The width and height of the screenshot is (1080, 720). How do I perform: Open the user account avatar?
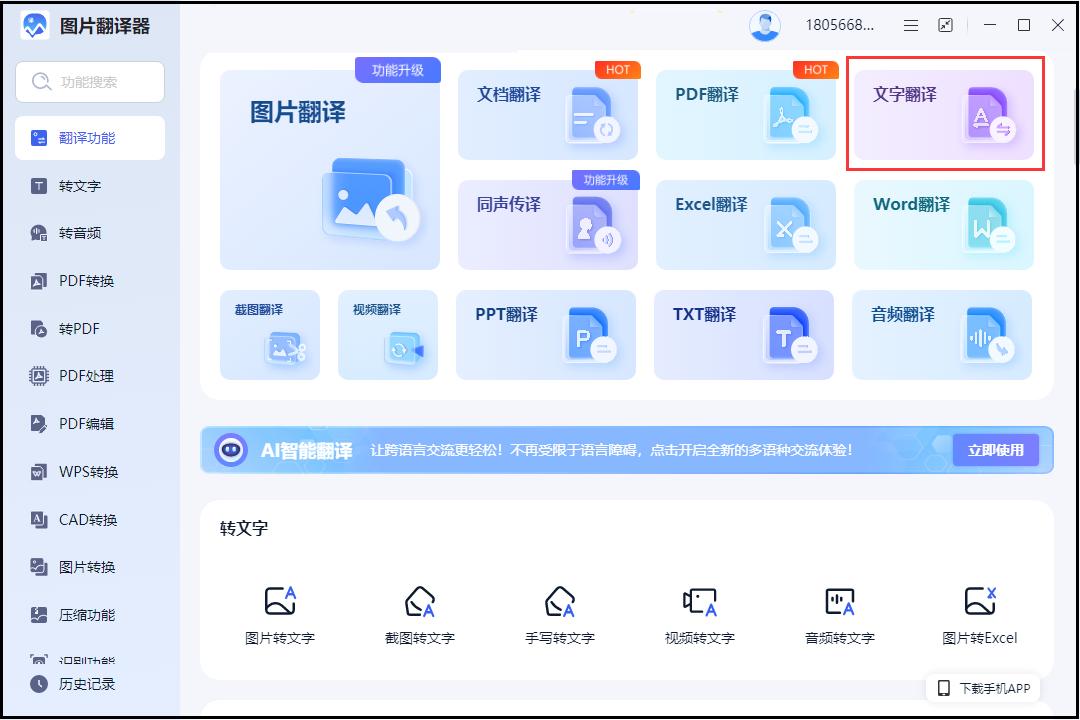(x=765, y=25)
